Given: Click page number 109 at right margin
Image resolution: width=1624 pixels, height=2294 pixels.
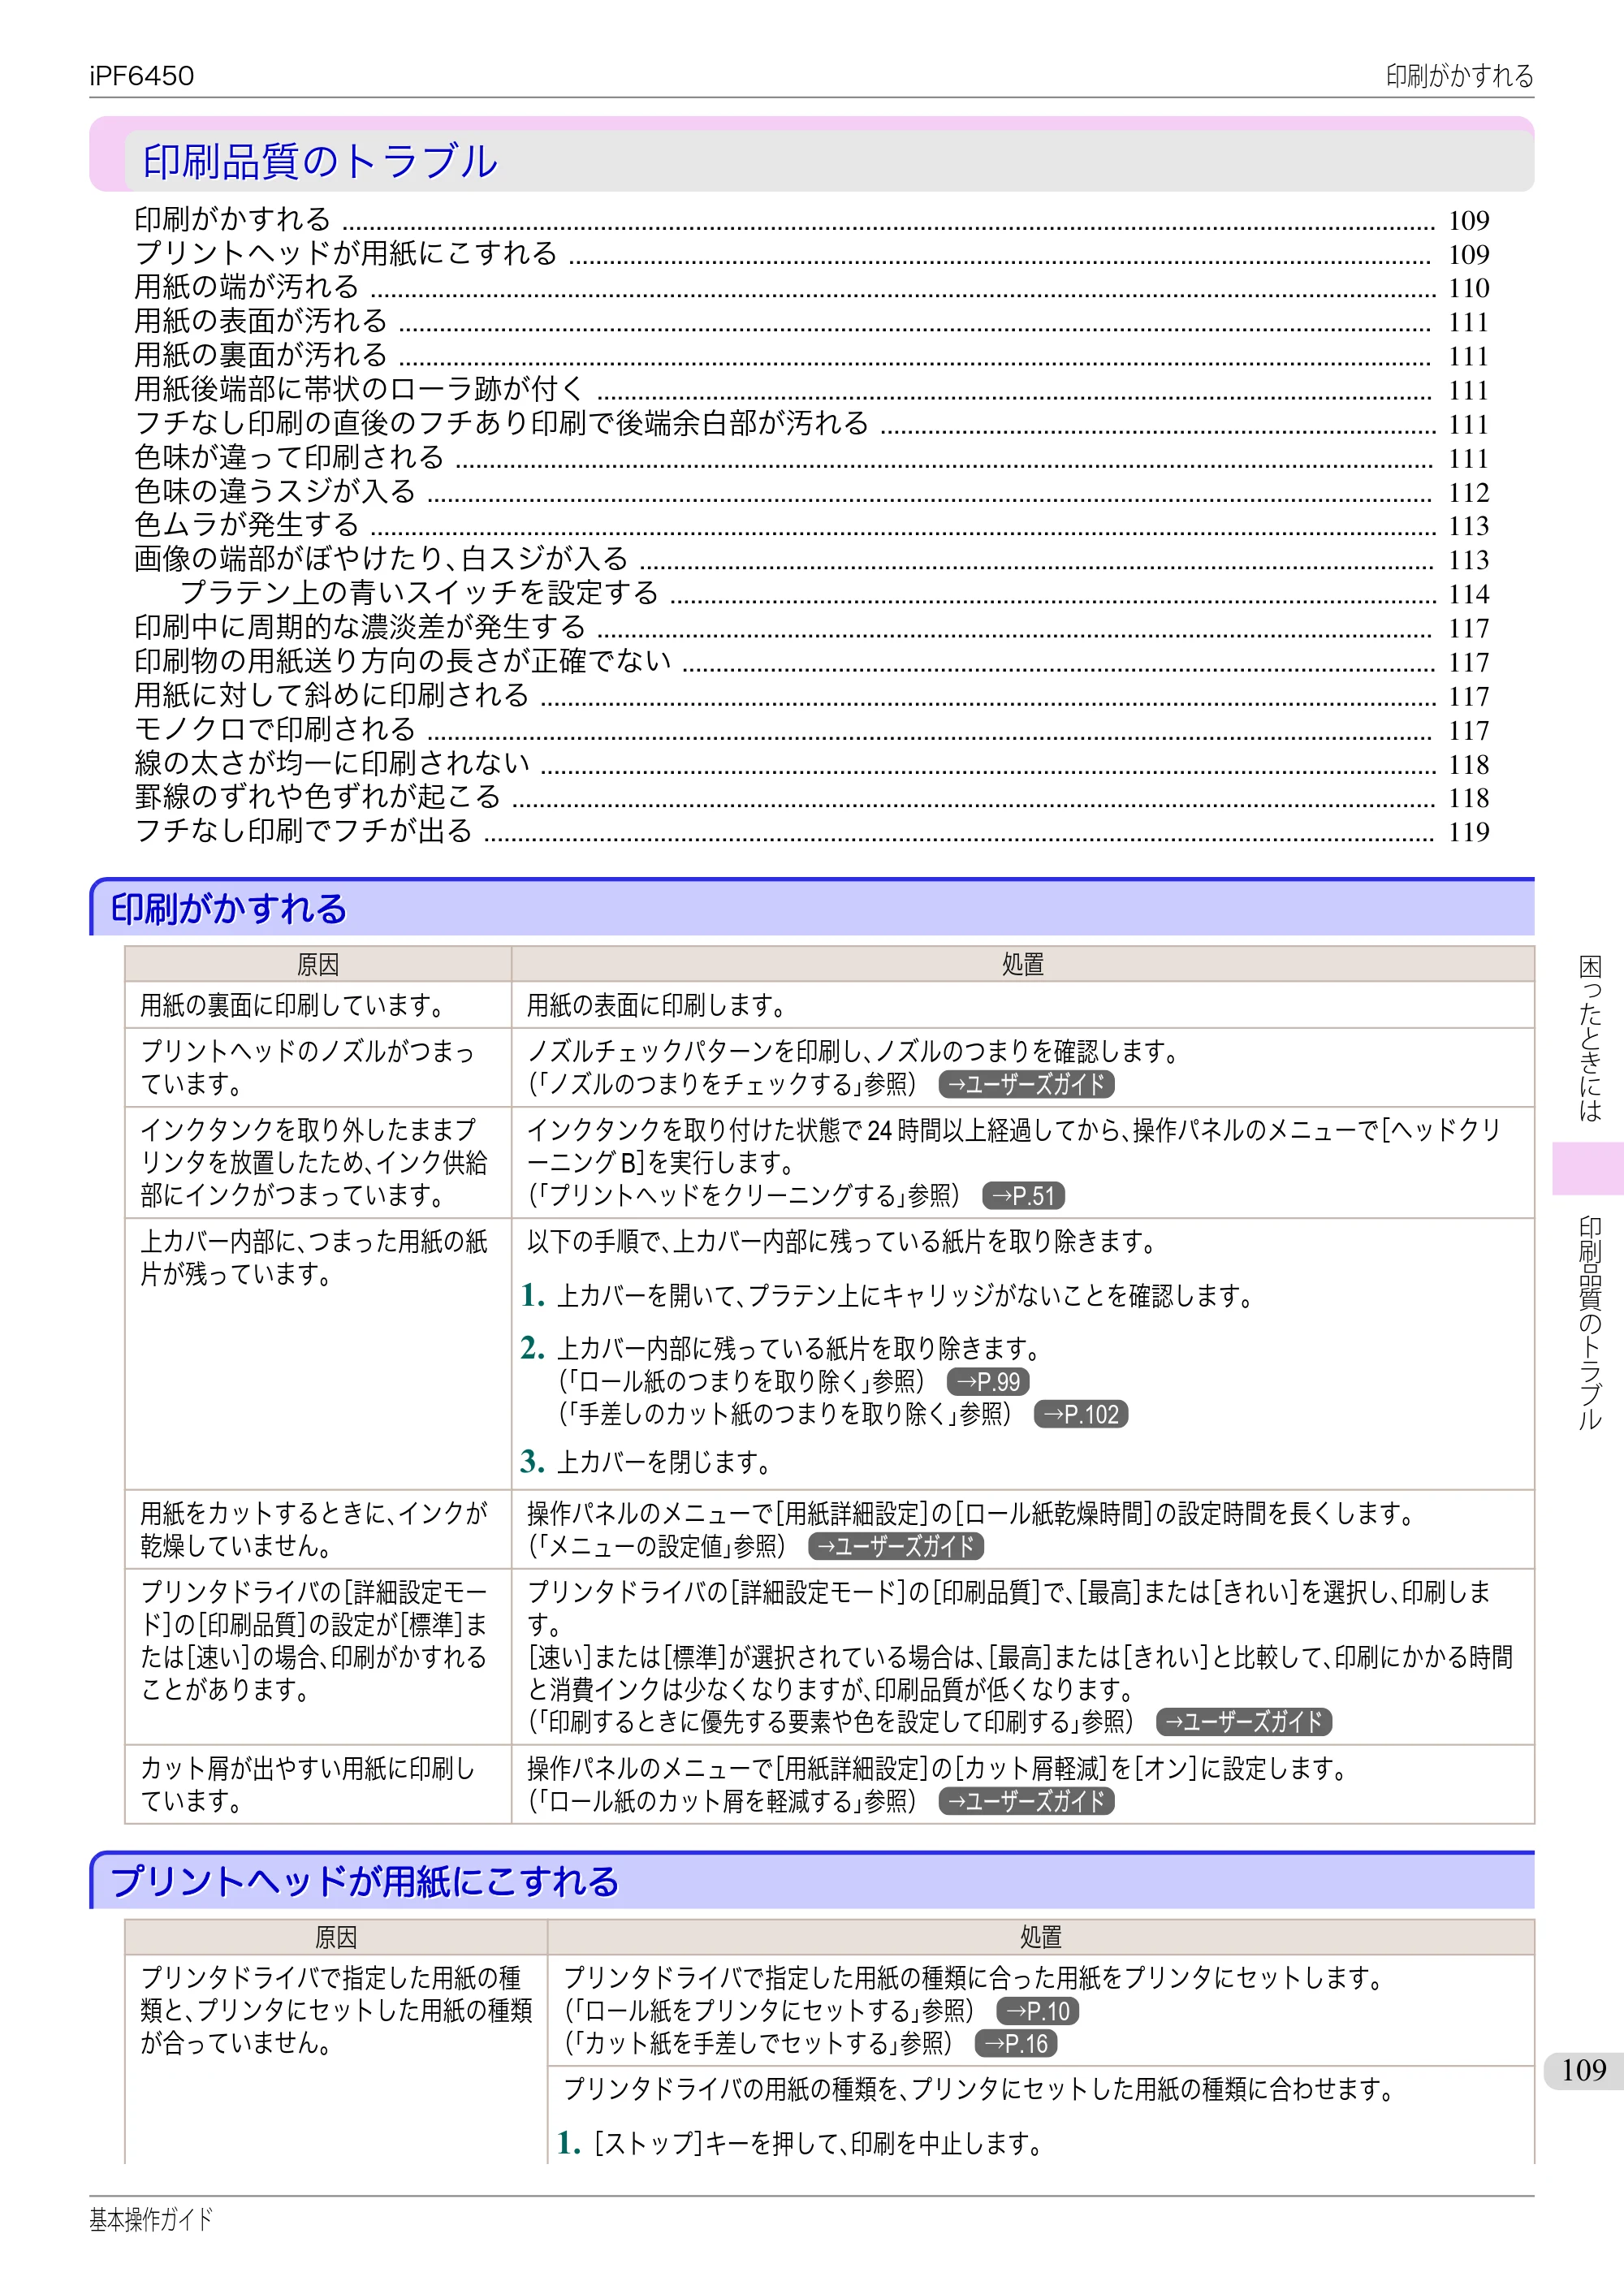Looking at the screenshot, I should (1584, 2070).
